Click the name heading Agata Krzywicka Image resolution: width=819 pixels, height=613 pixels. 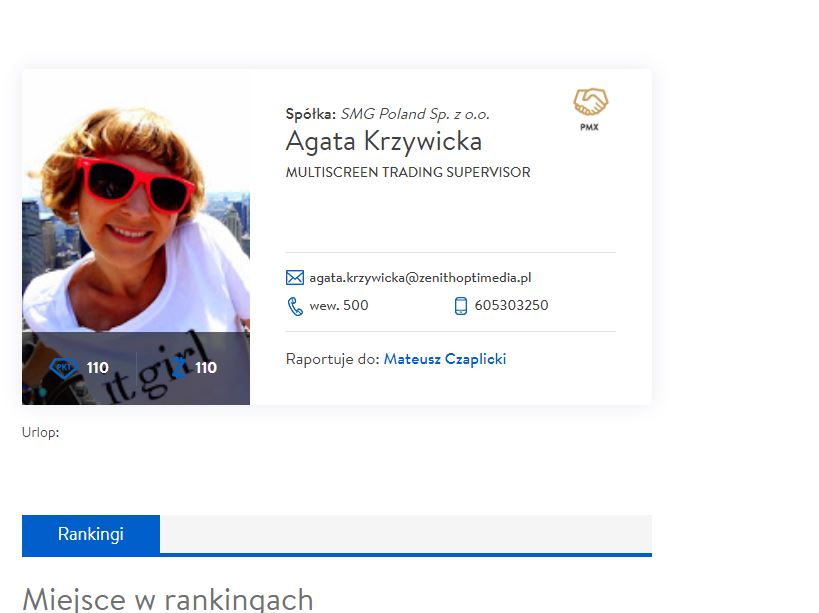(x=384, y=142)
